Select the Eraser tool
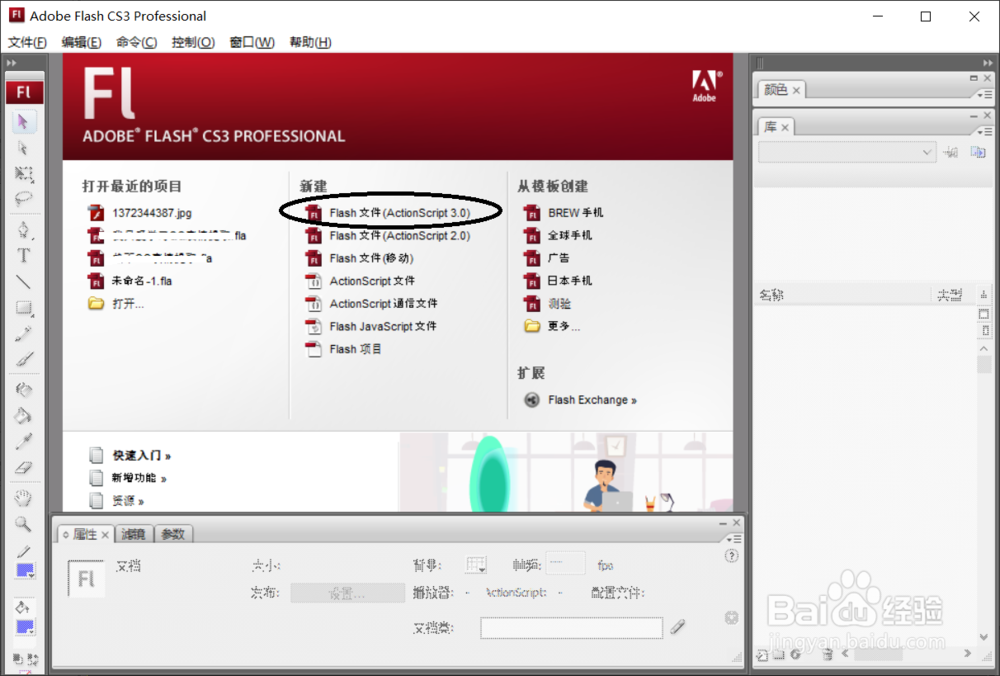Image resolution: width=1000 pixels, height=676 pixels. pos(24,467)
